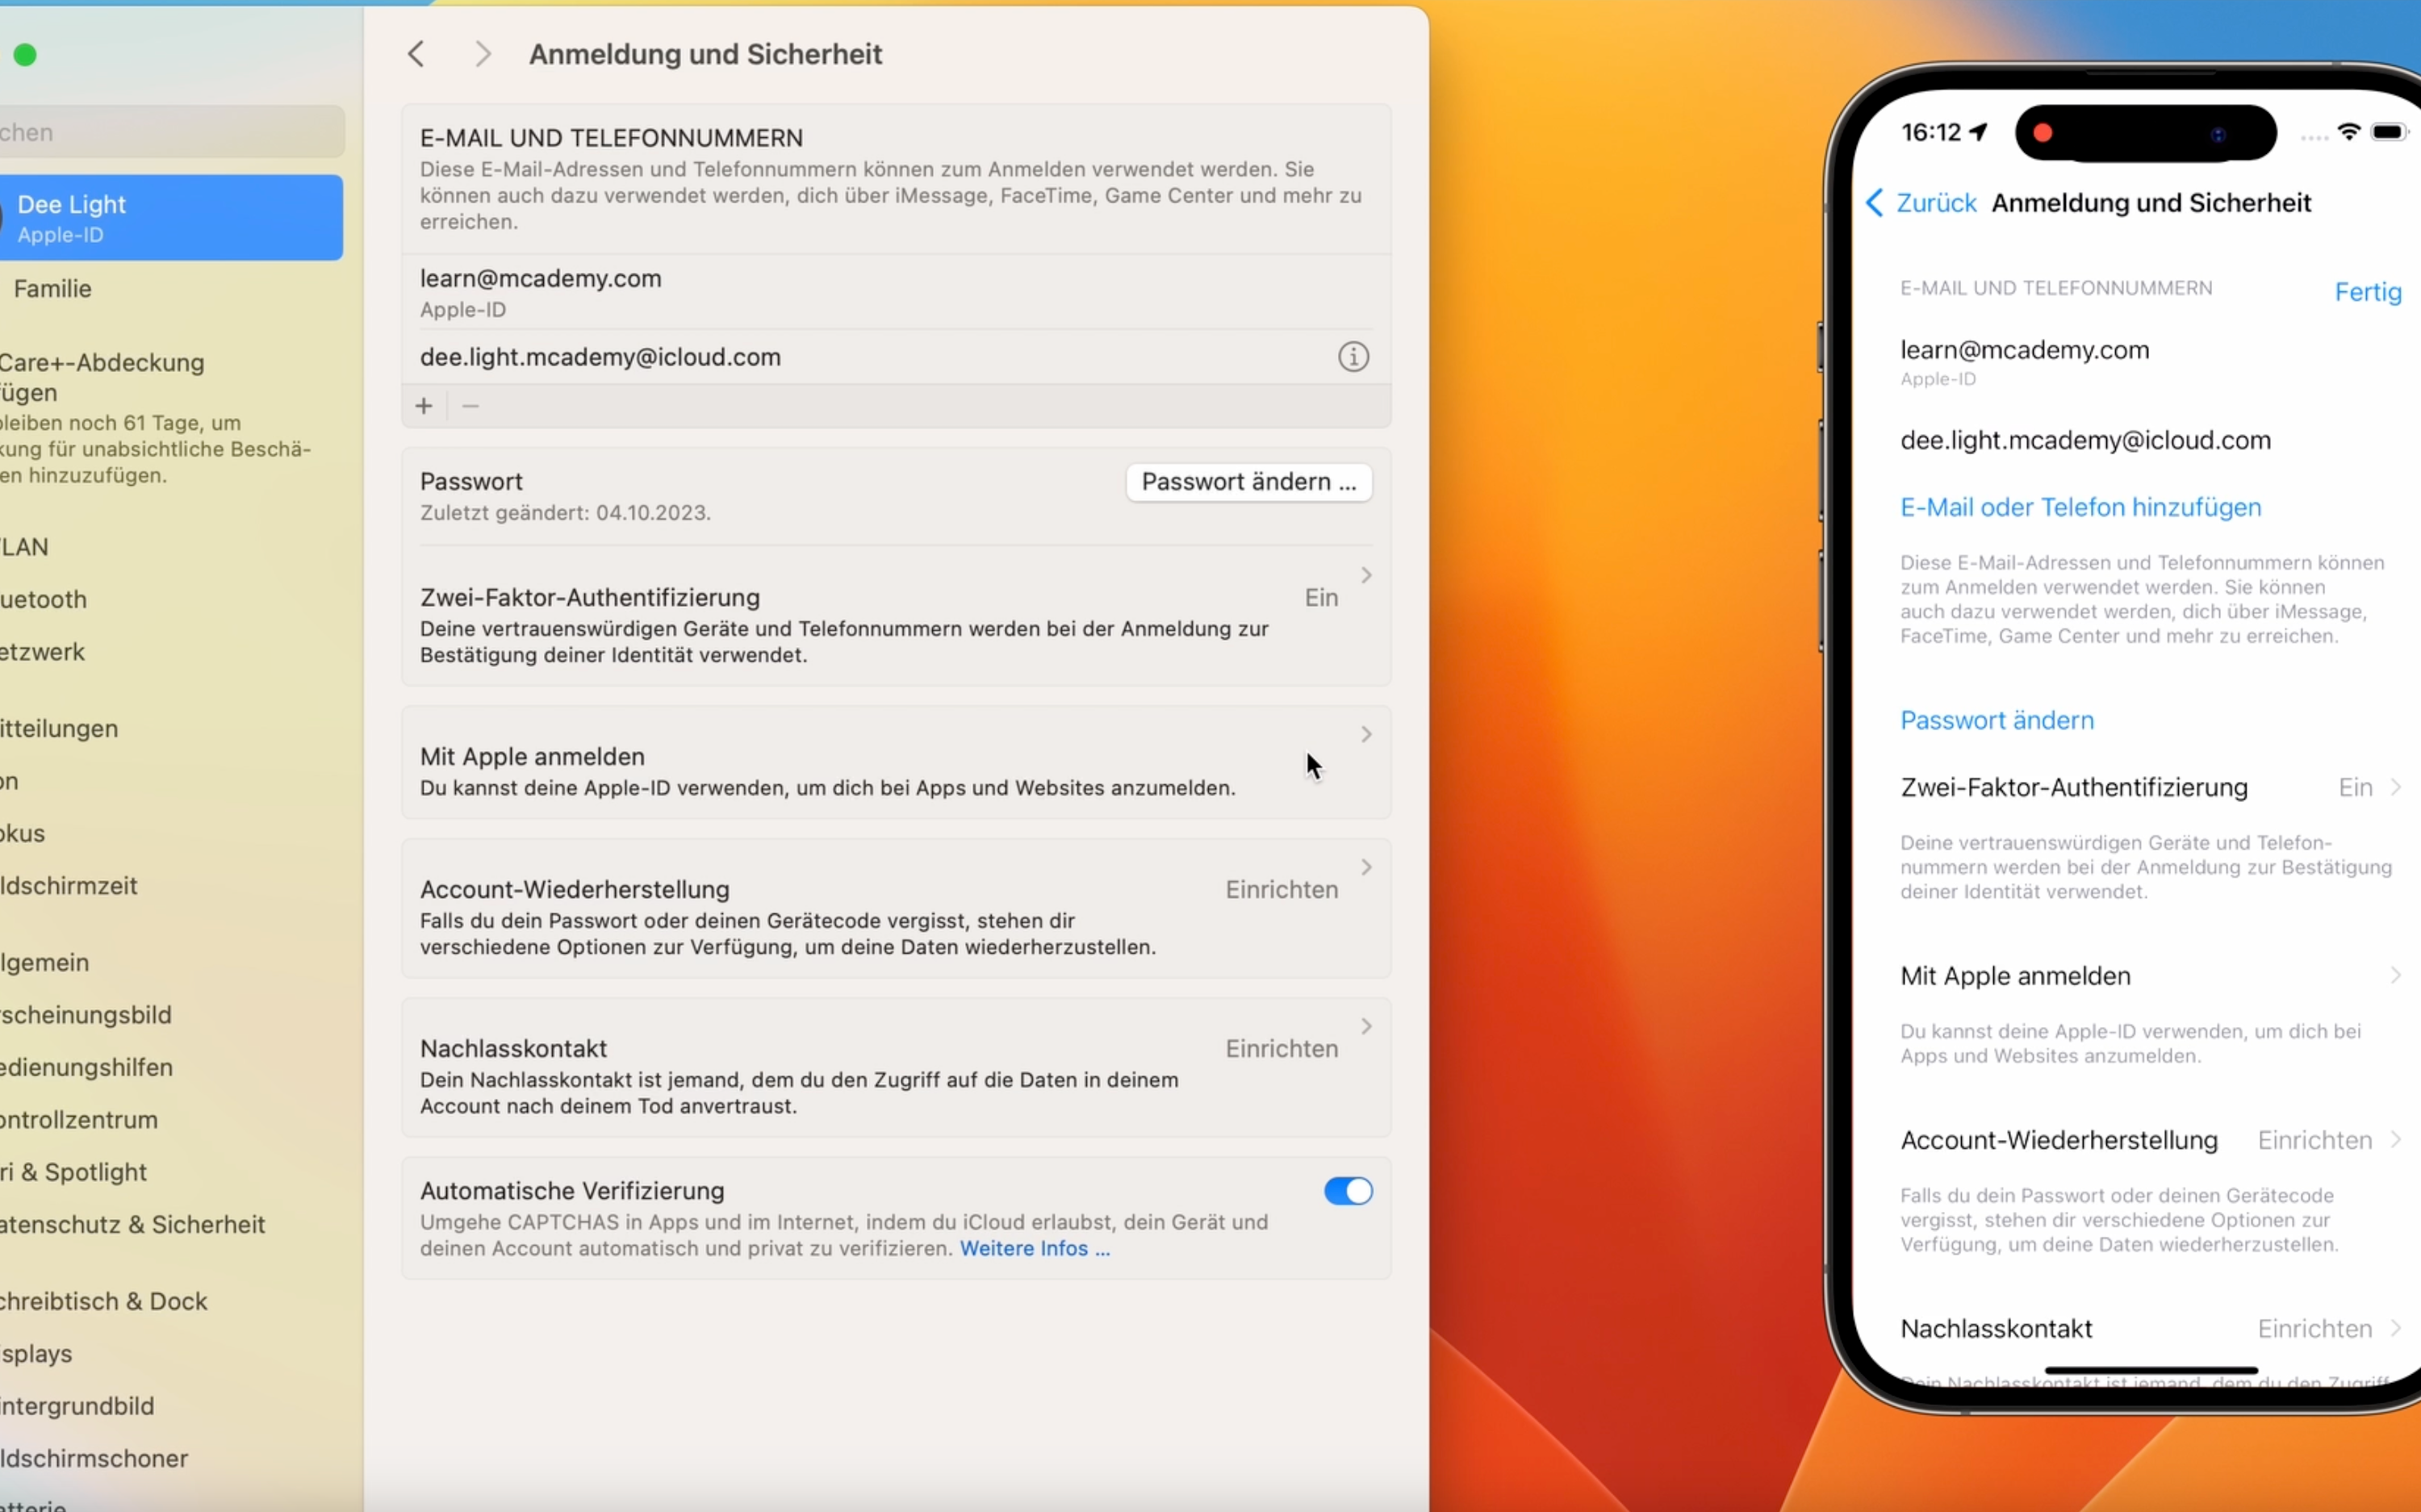Navigate forward with the forward arrow
The width and height of the screenshot is (2421, 1512).
pos(484,54)
